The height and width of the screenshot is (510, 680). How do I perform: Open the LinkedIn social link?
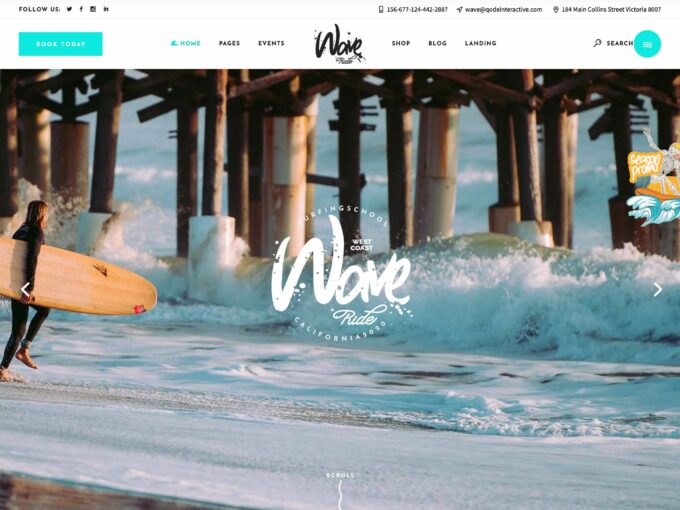tap(106, 9)
